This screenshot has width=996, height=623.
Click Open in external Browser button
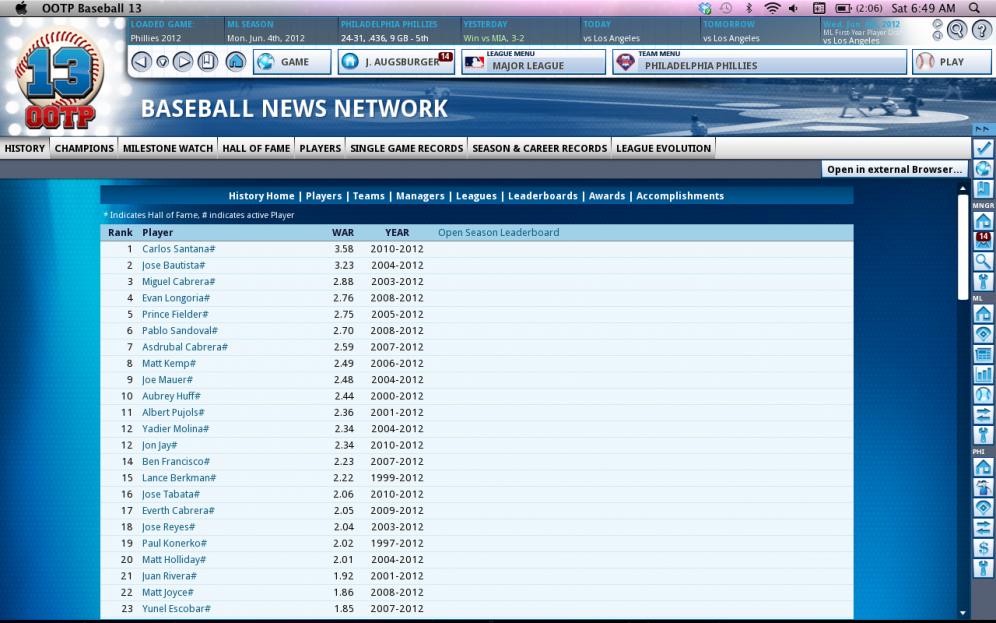895,169
